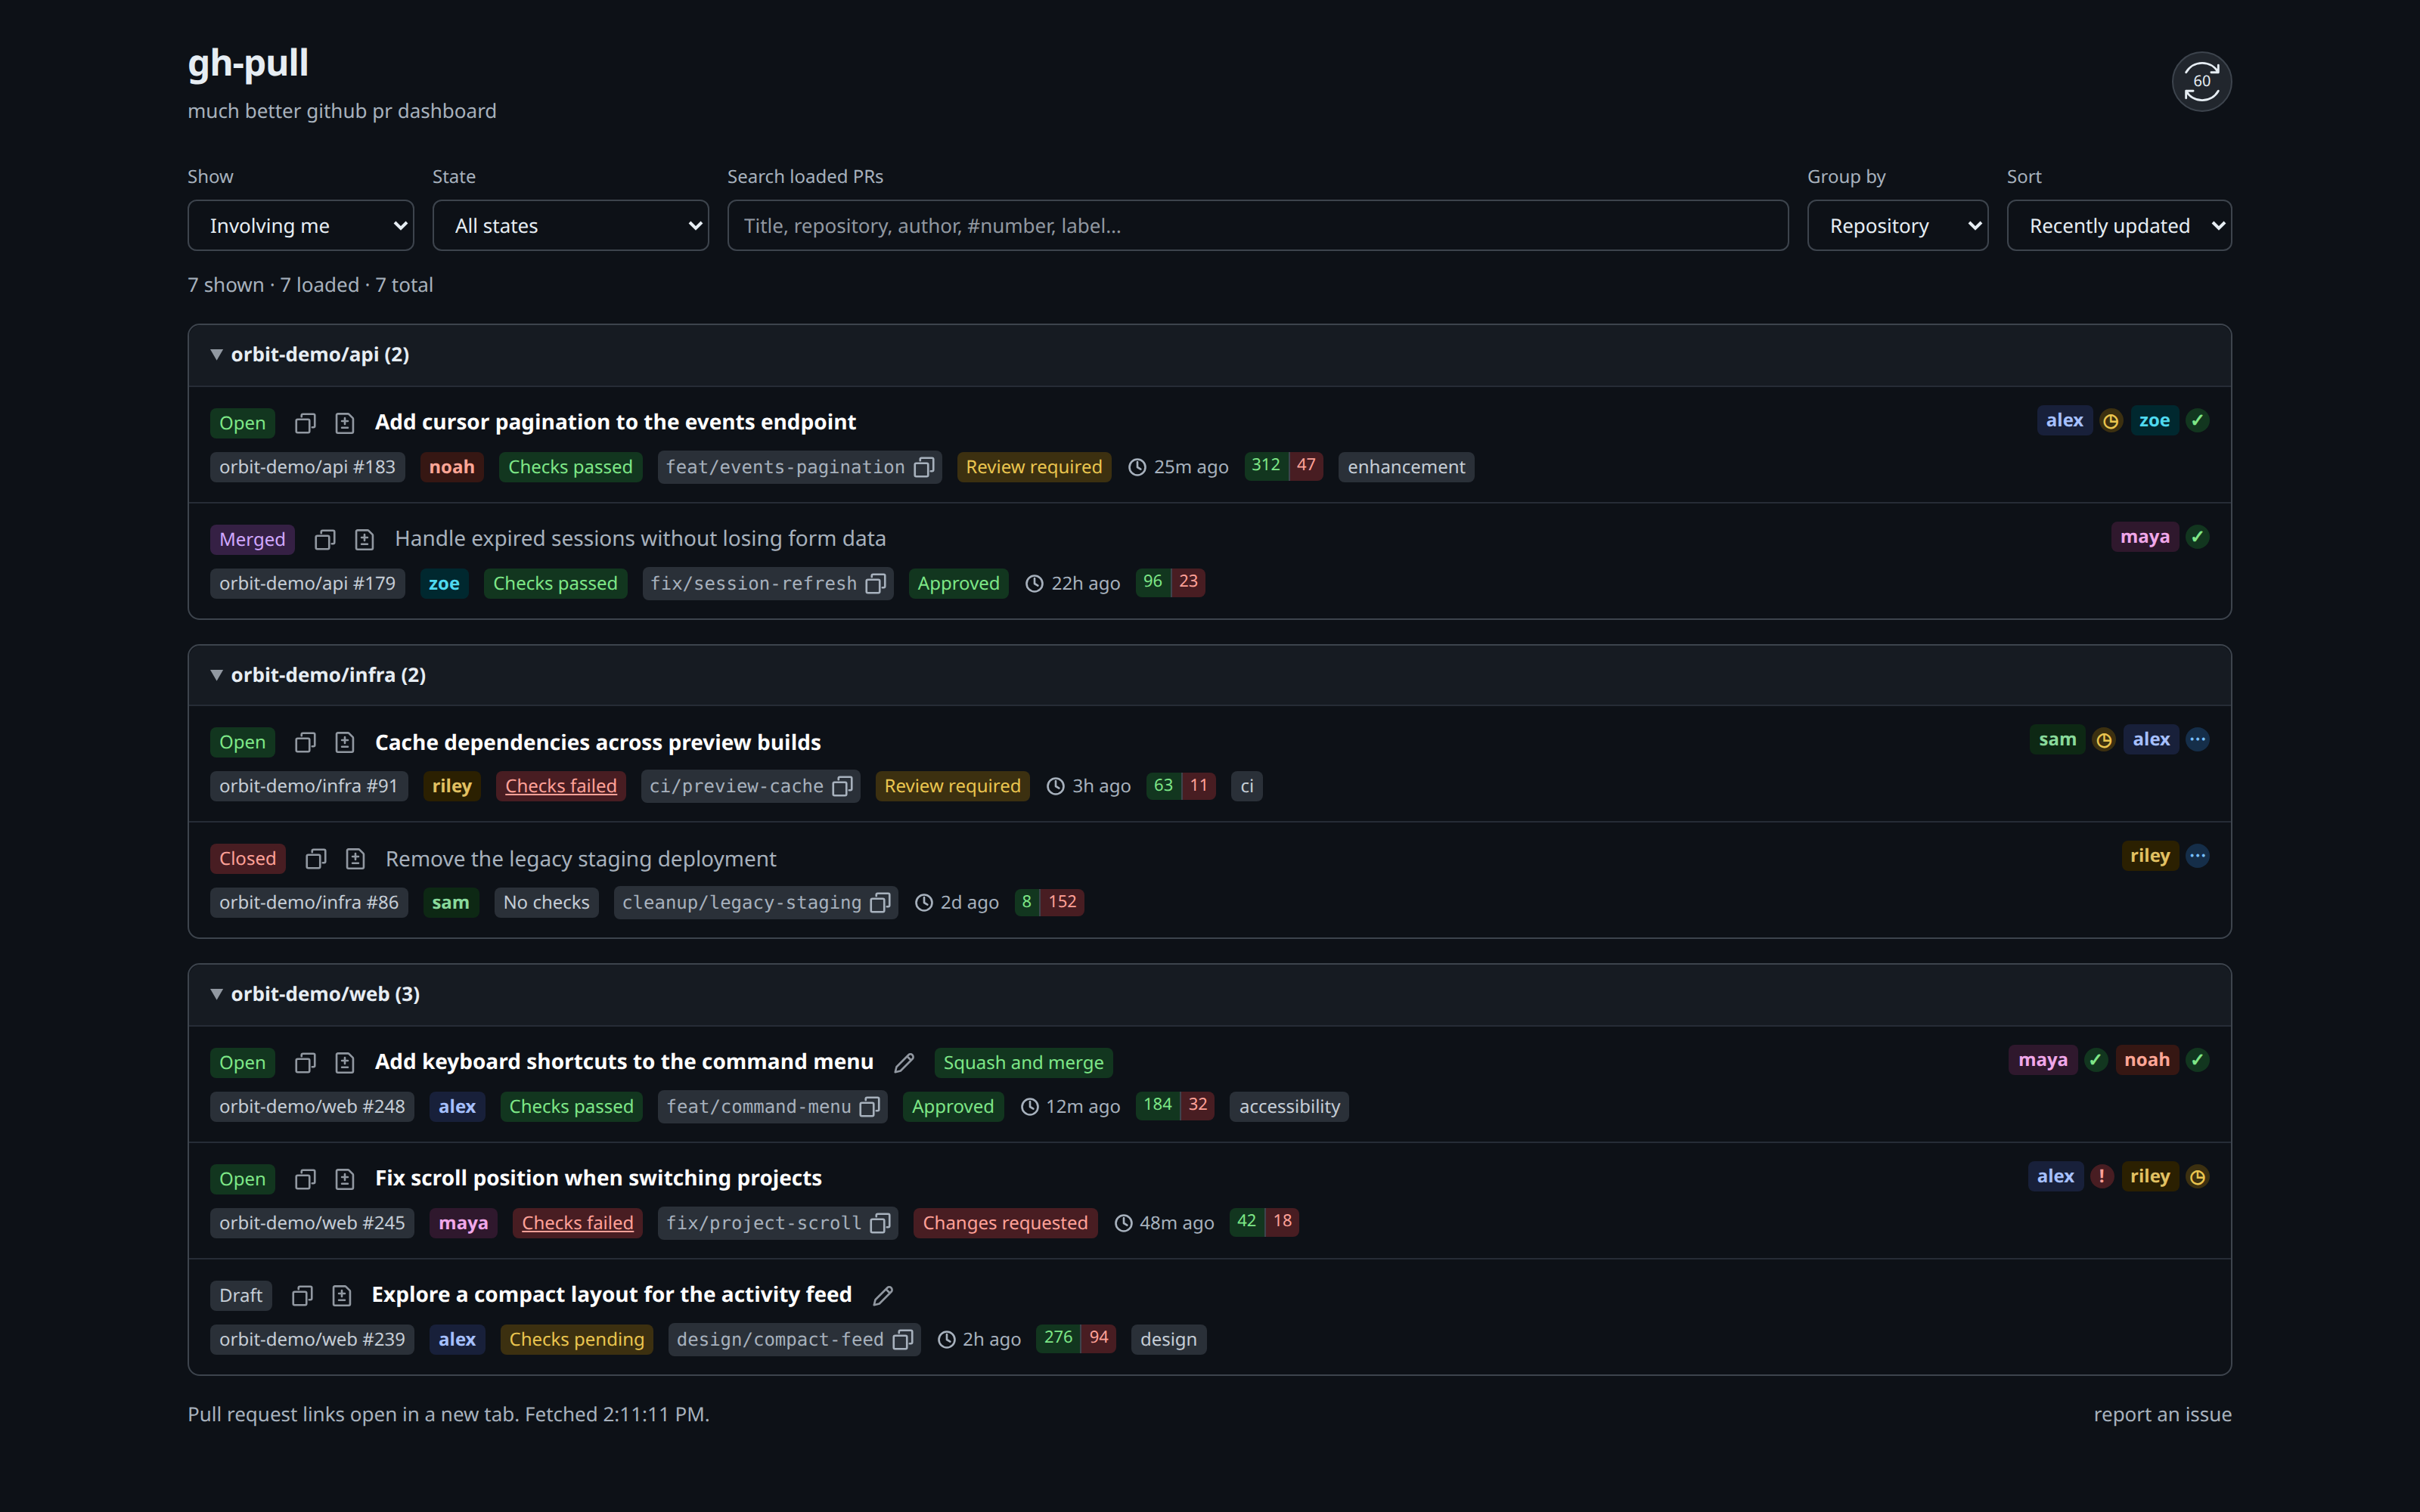Open Checks failed link on orbit-demo/infra #91
This screenshot has height=1512, width=2420.
coord(561,786)
